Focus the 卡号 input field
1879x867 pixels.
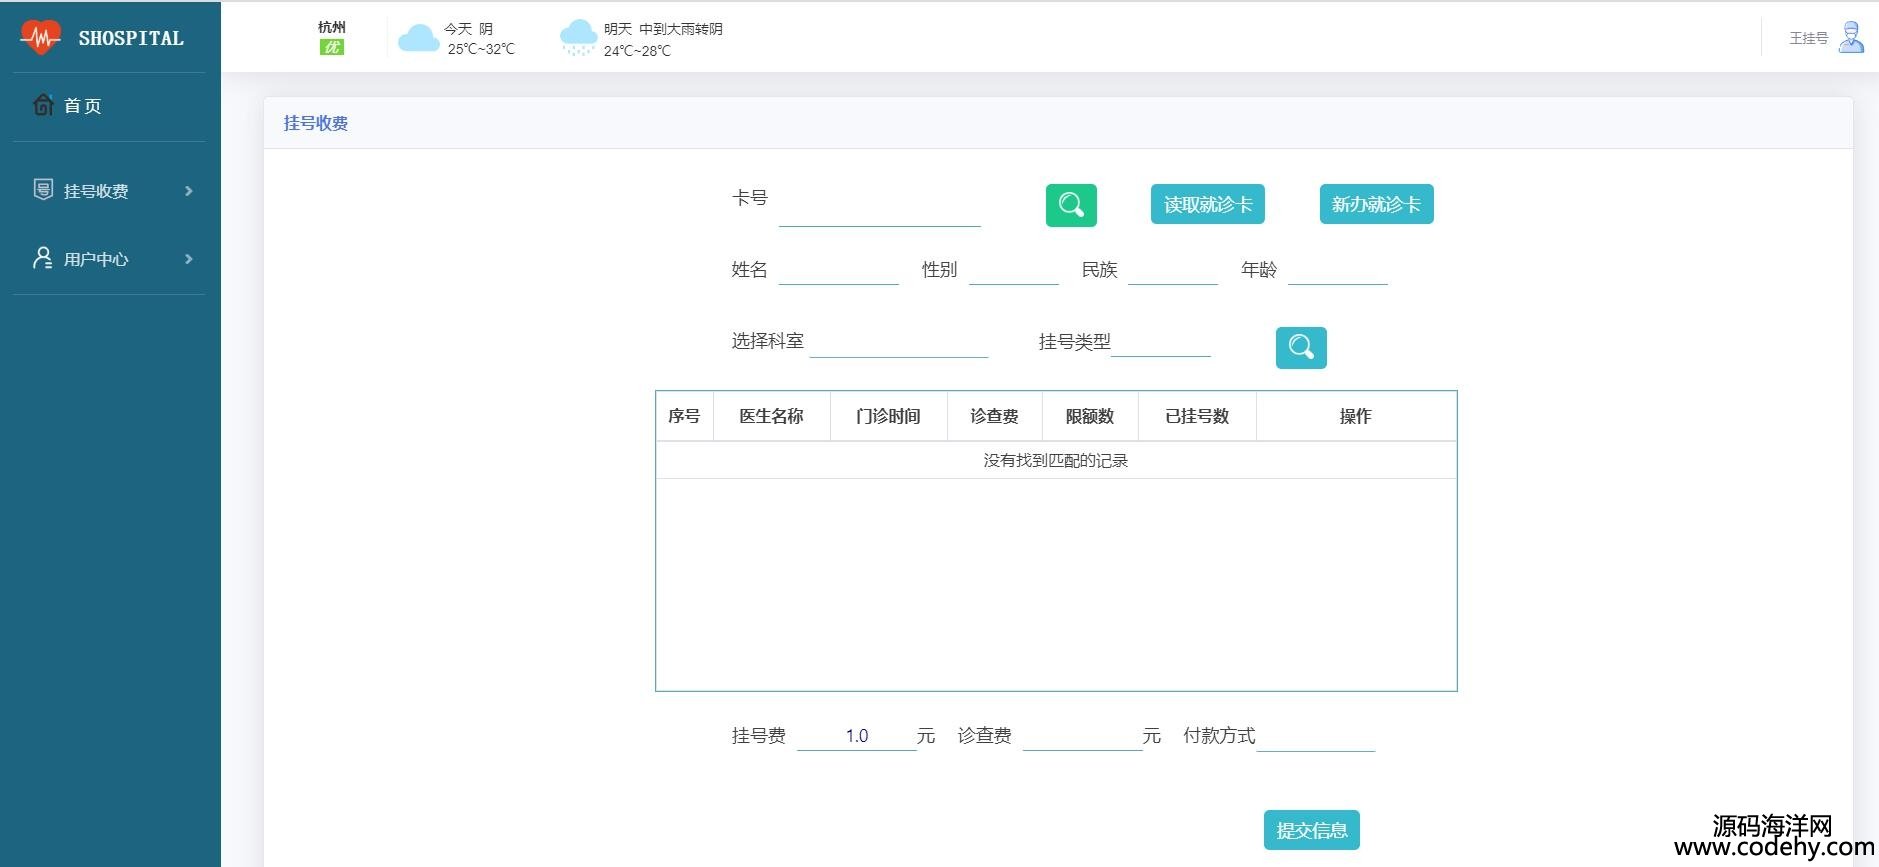pyautogui.click(x=879, y=210)
